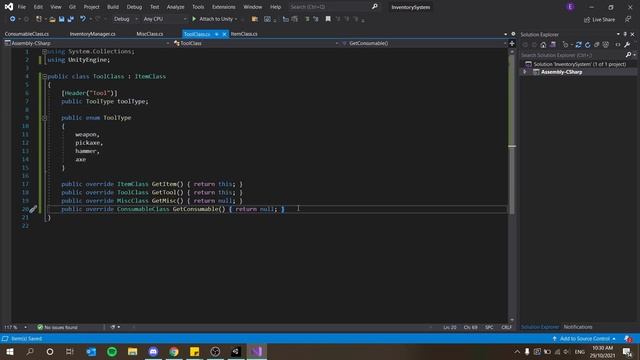640x360 pixels.
Task: Click the quick actions screwdriver icon line 20
Action: [33, 209]
